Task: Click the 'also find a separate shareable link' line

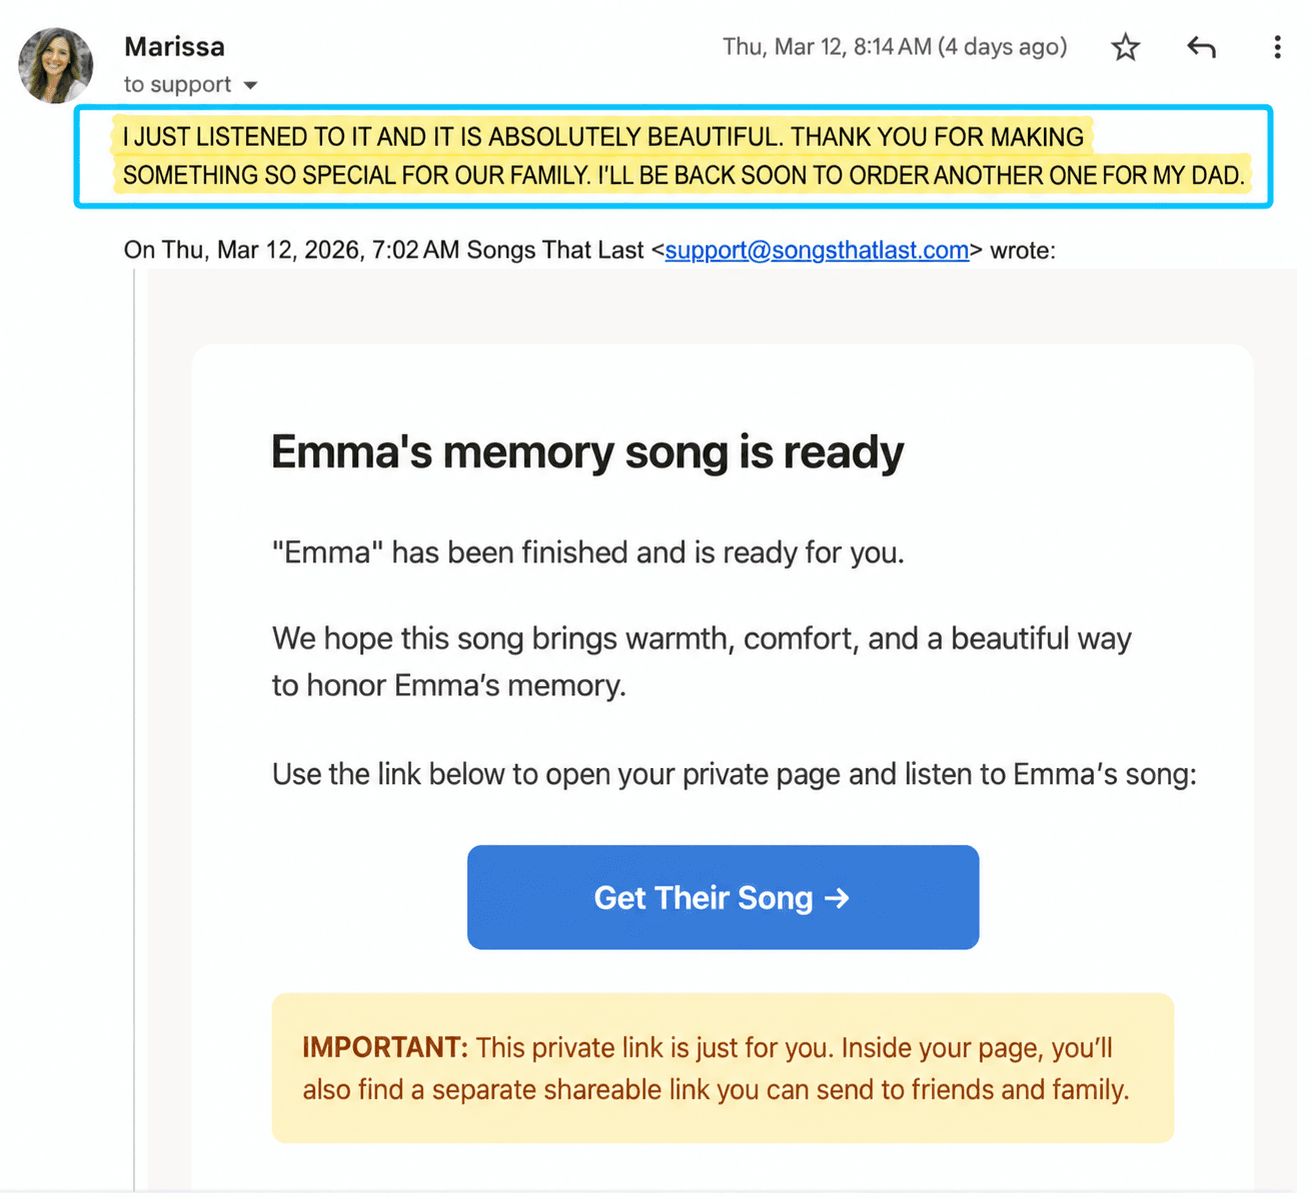Action: tap(715, 1089)
